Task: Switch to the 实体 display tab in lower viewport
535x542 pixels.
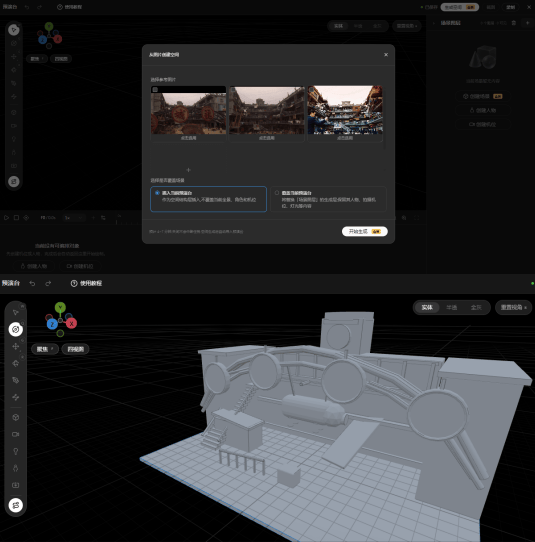Action: [x=427, y=307]
